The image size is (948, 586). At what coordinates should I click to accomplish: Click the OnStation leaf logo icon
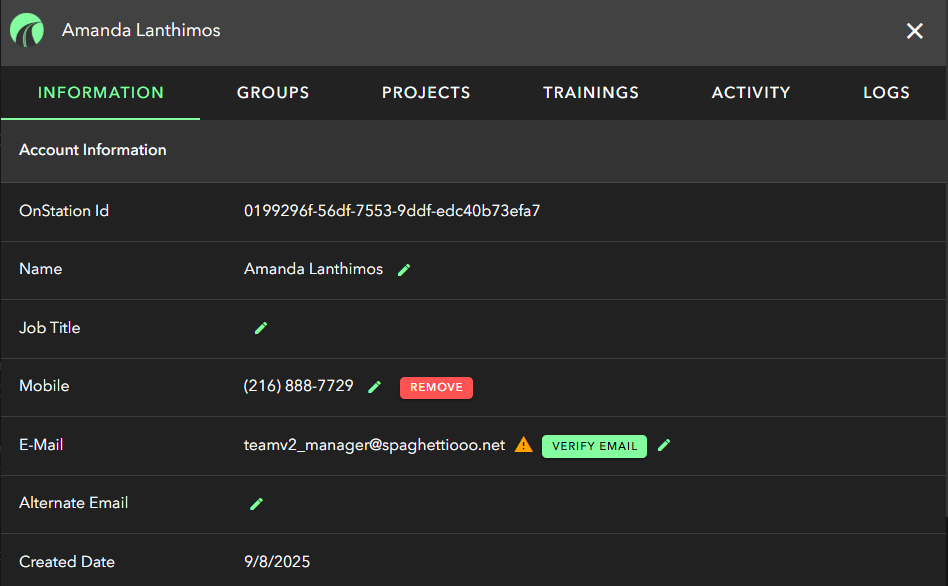tap(27, 31)
